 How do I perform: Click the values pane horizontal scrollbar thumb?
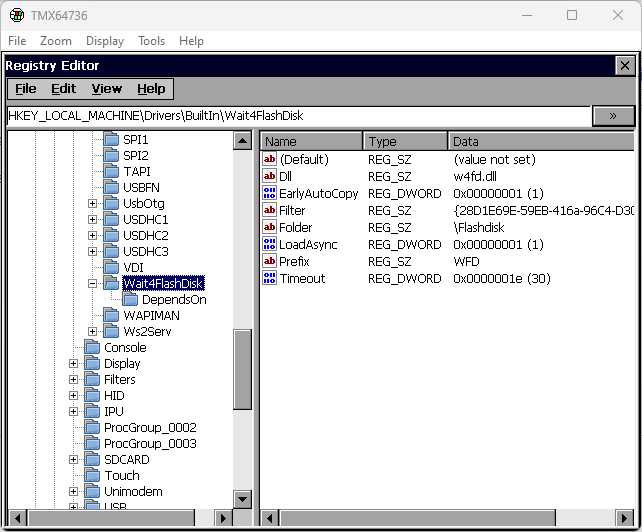coord(417,518)
